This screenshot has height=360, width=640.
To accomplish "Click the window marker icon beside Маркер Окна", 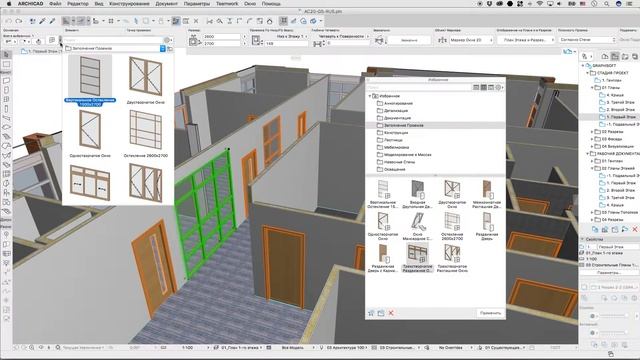I will tap(442, 40).
